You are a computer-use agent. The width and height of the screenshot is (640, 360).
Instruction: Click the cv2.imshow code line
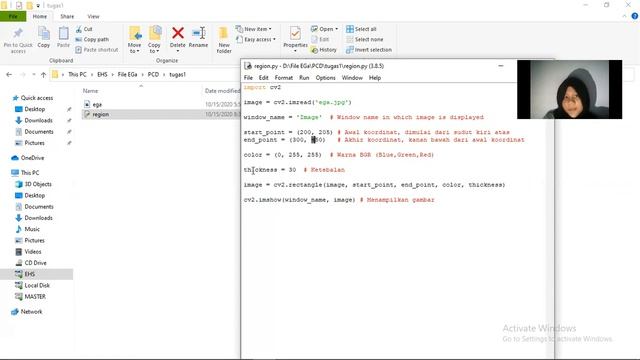[339, 200]
